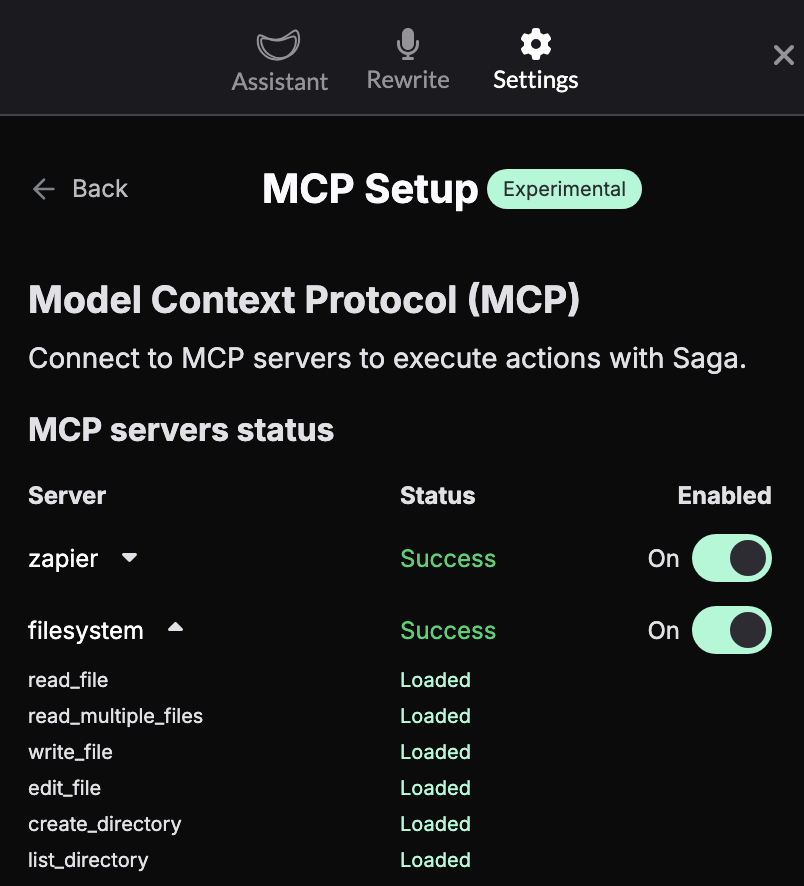
Task: Click the Loaded status beside read_file
Action: [x=435, y=679]
